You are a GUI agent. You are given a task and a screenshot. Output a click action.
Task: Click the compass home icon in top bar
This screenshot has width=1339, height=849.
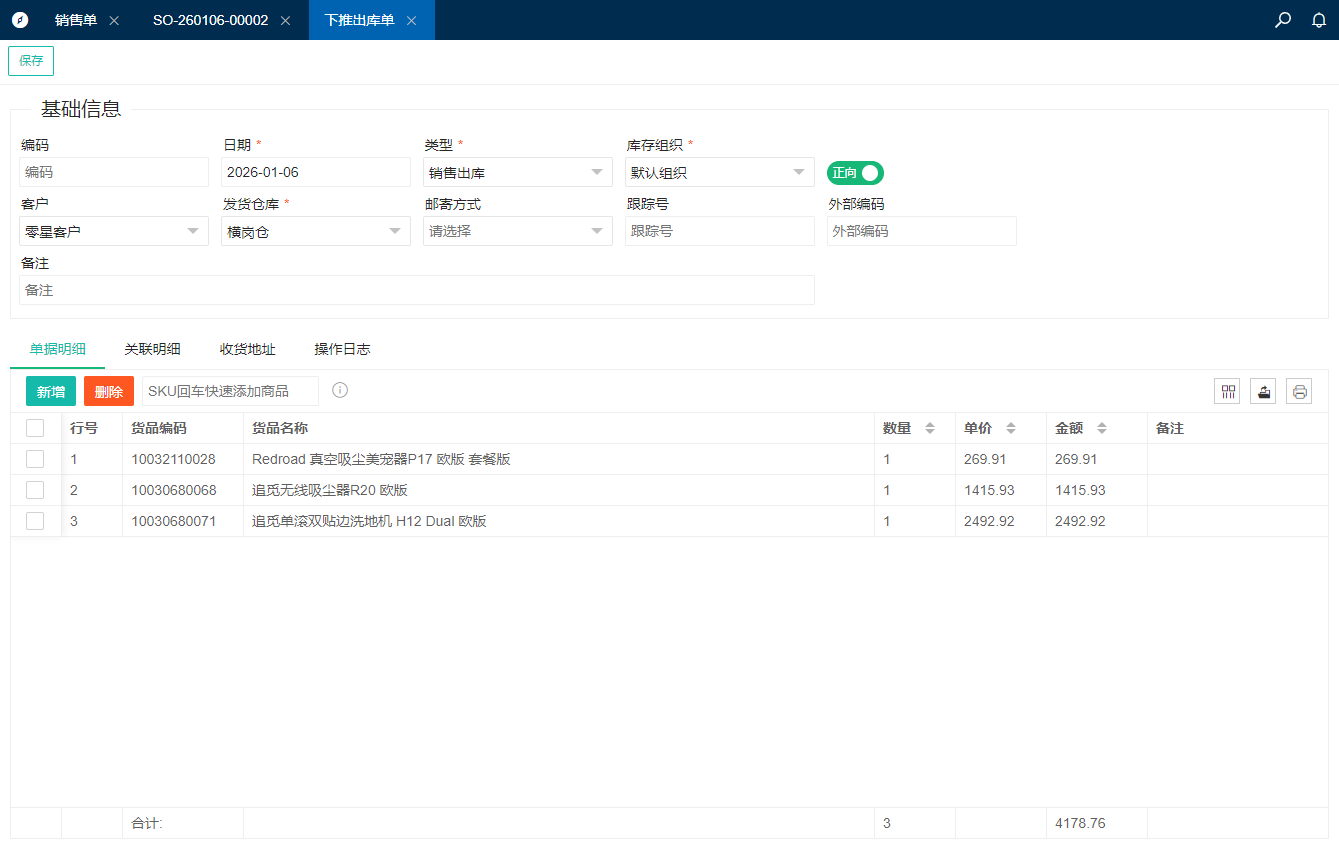(20, 20)
